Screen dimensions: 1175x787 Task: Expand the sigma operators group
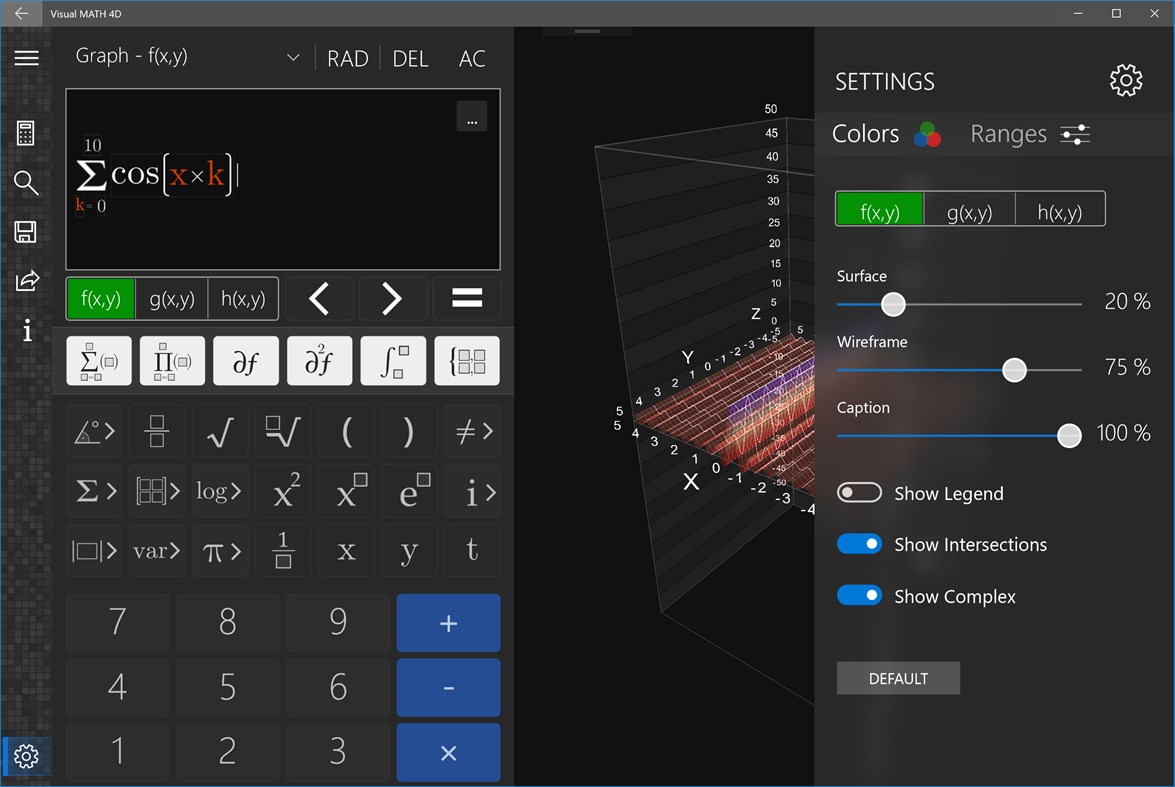[94, 492]
